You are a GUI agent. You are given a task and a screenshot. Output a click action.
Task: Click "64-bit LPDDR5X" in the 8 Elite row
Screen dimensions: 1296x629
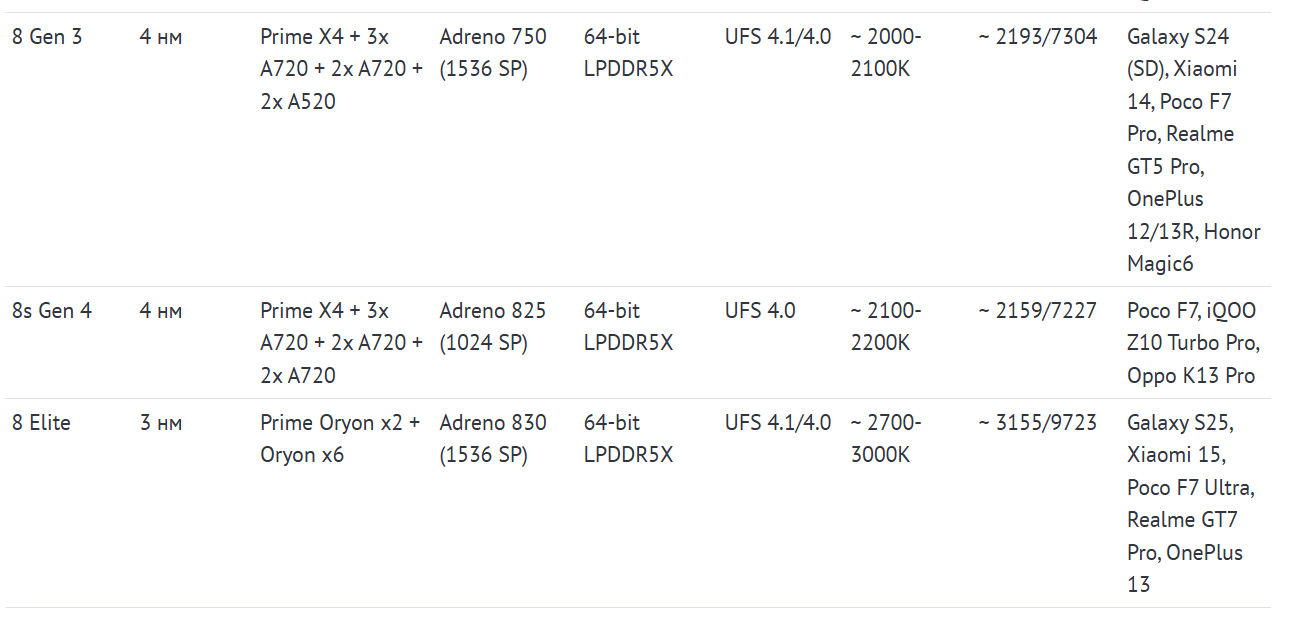click(628, 439)
